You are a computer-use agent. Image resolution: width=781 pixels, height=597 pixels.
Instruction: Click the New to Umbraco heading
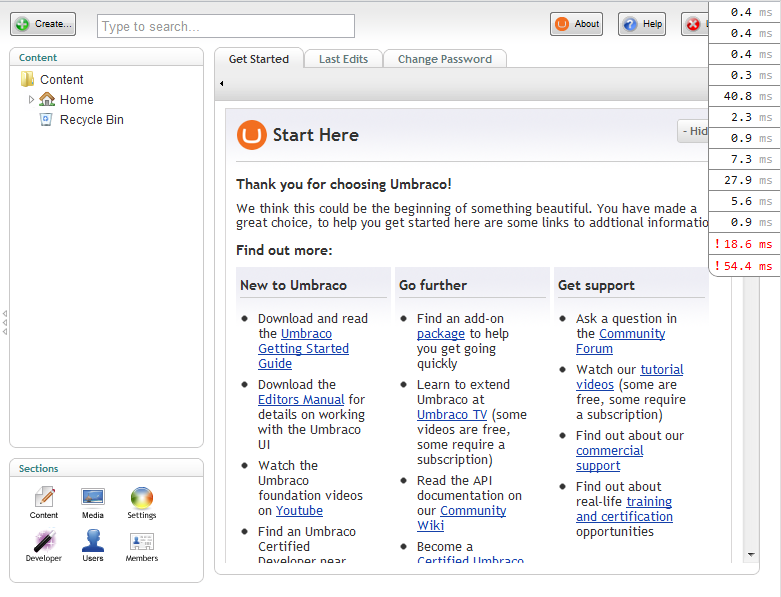[293, 285]
